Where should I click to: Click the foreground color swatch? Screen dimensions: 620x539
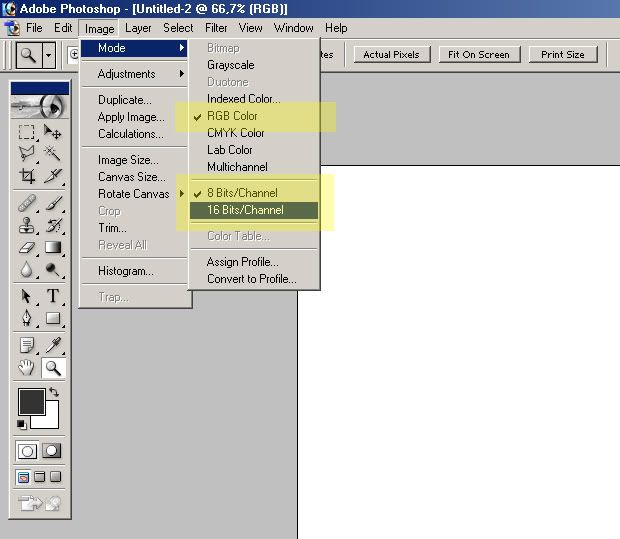pos(30,400)
